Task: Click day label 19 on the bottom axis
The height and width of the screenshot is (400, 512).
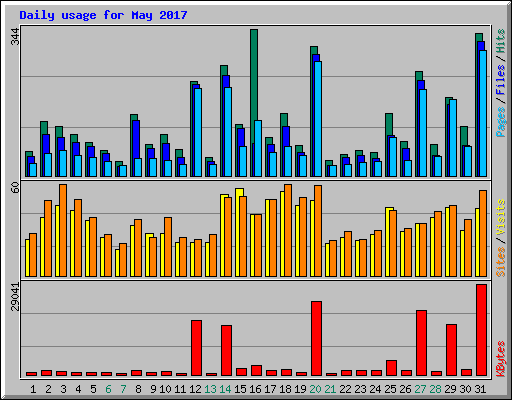Action: click(300, 389)
